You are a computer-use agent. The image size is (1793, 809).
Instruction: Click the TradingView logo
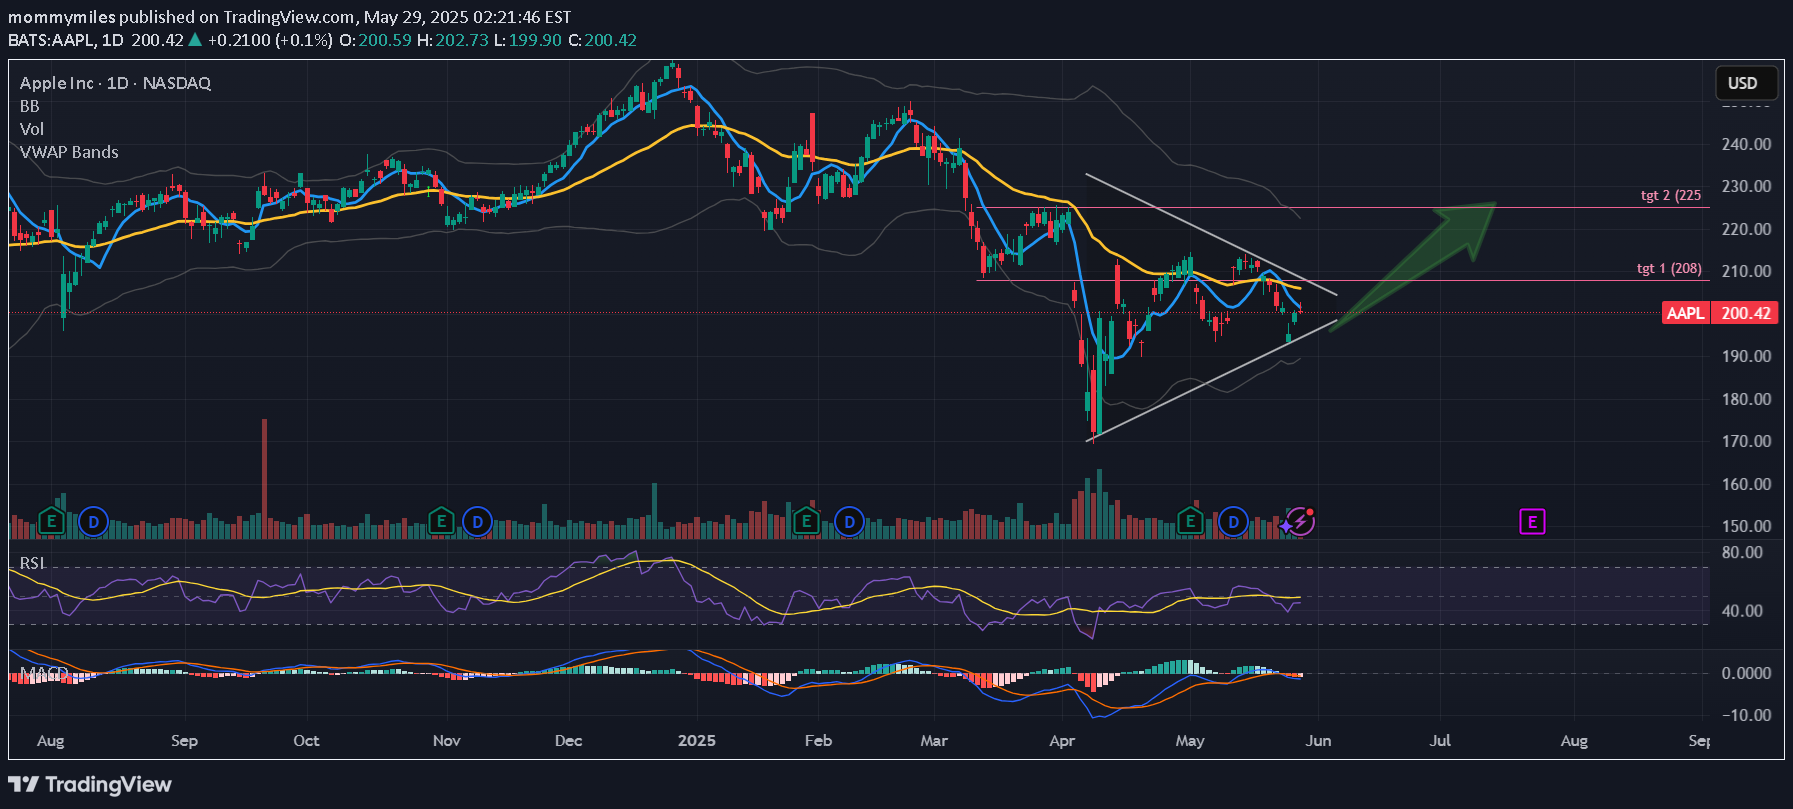pyautogui.click(x=90, y=784)
